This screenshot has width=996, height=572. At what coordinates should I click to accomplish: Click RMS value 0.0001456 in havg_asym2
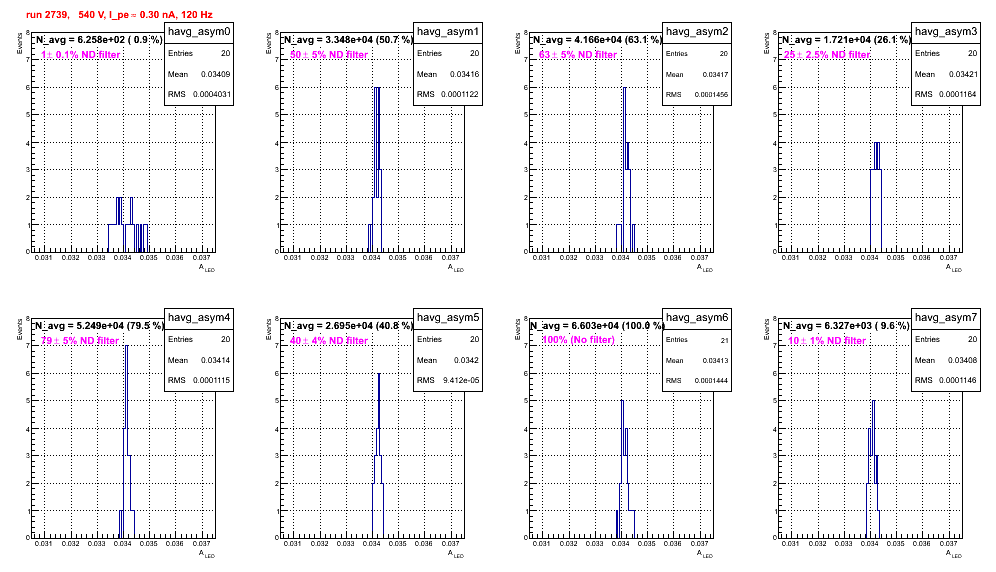pos(711,94)
